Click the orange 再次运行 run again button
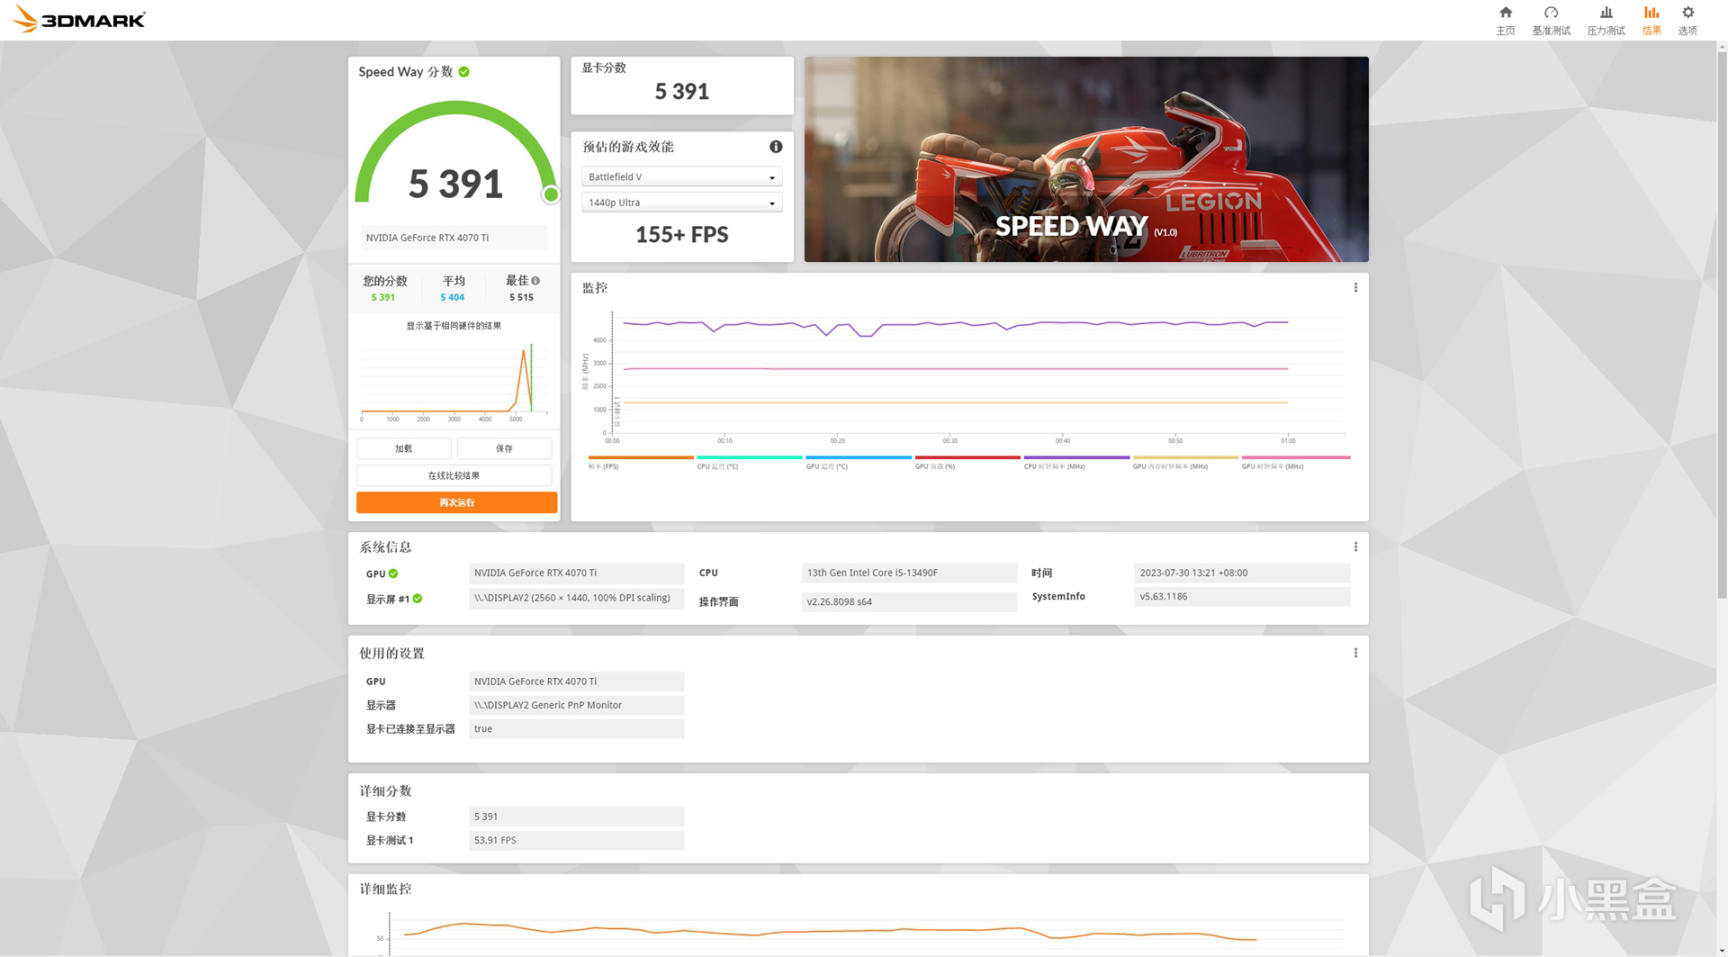The image size is (1728, 957). pyautogui.click(x=457, y=503)
